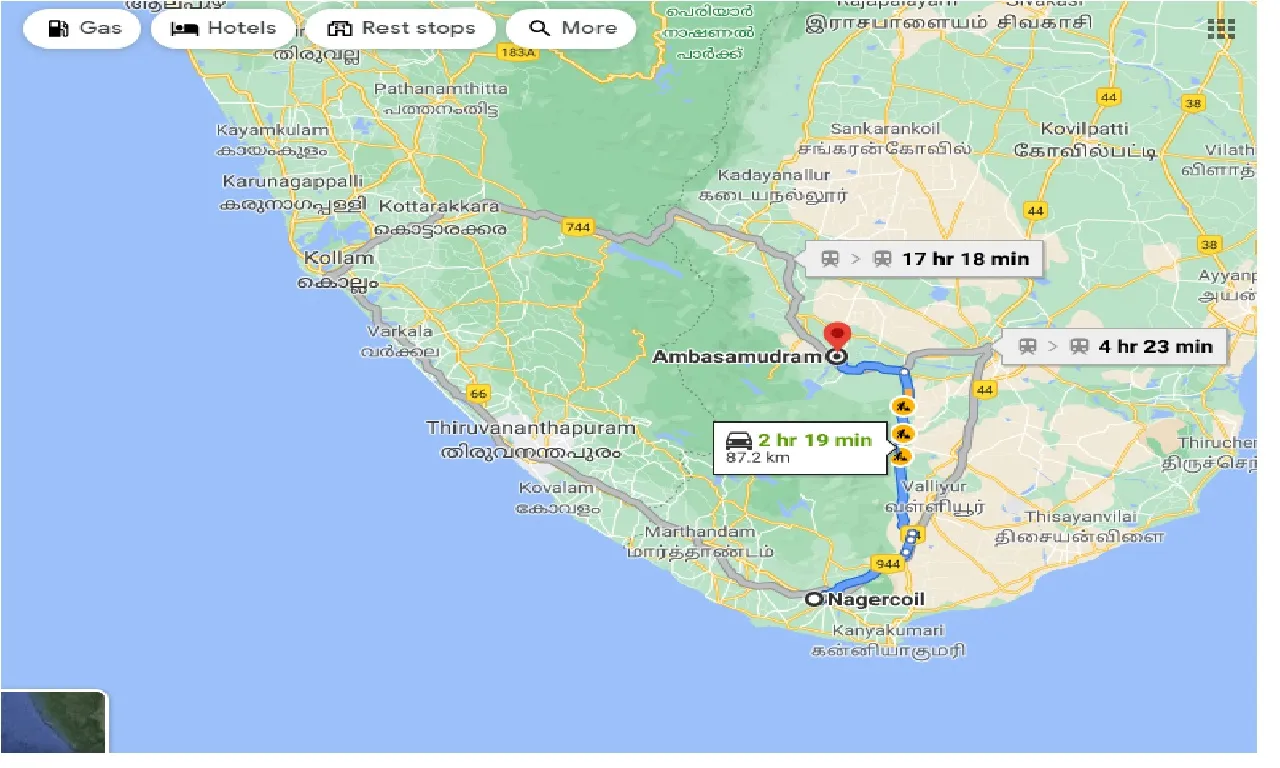This screenshot has height=768, width=1280.
Task: Click the highway 66 shield near Varkala
Action: 479,395
